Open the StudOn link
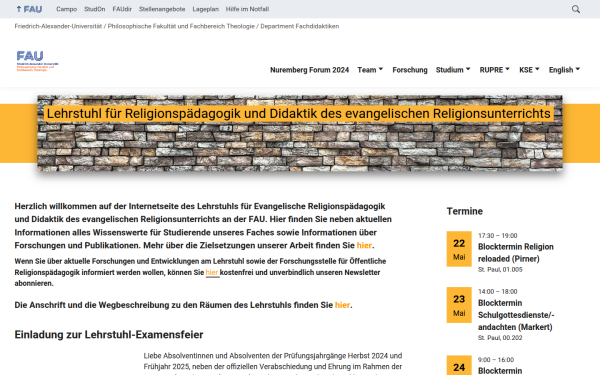Image resolution: width=600 pixels, height=375 pixels. pos(95,9)
